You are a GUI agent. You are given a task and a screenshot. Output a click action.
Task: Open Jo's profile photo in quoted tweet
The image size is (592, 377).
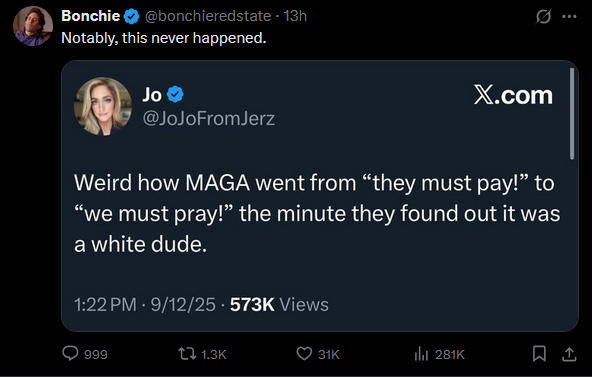[103, 106]
